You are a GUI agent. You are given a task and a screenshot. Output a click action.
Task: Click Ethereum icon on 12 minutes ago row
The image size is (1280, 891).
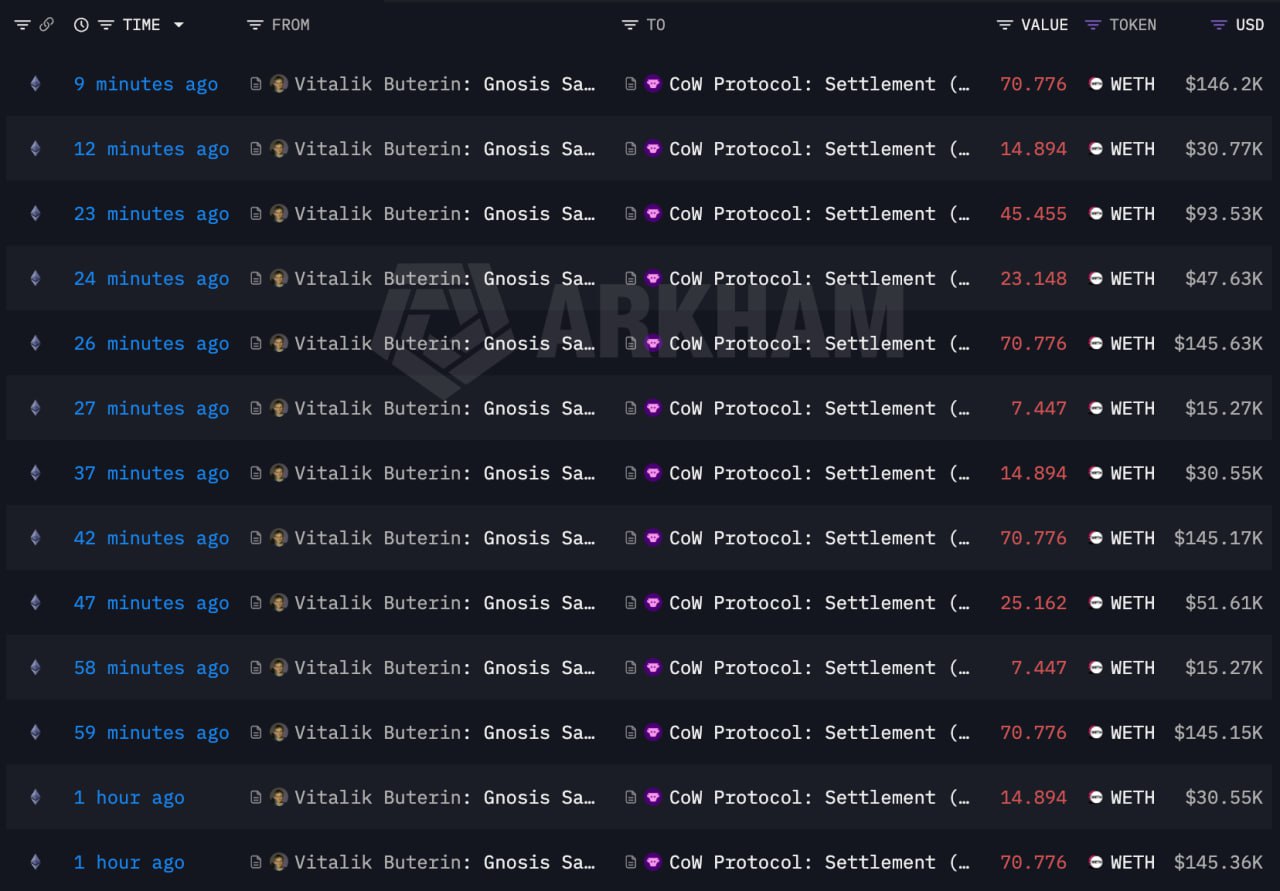[x=35, y=149]
